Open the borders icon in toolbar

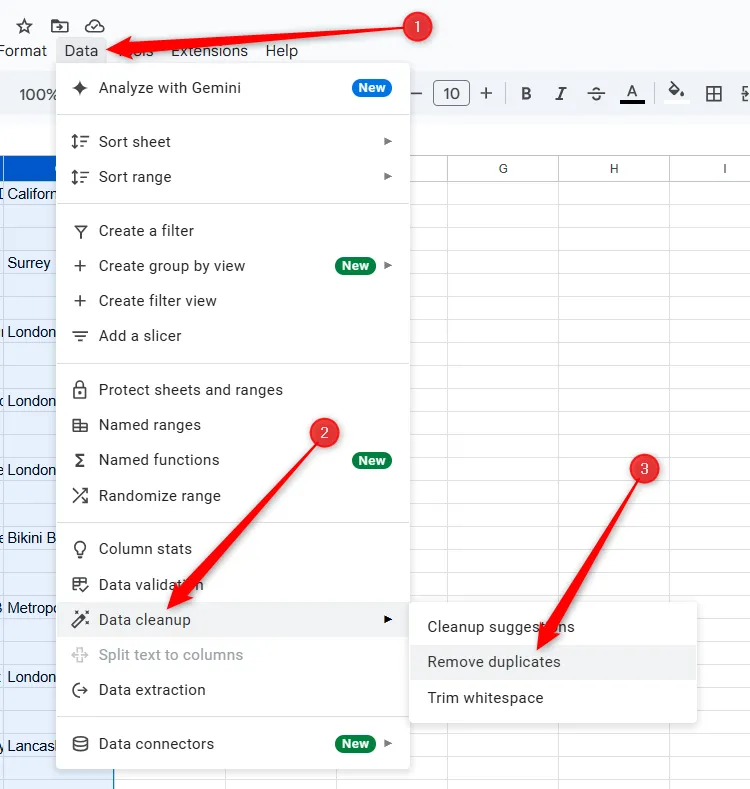[x=714, y=94]
